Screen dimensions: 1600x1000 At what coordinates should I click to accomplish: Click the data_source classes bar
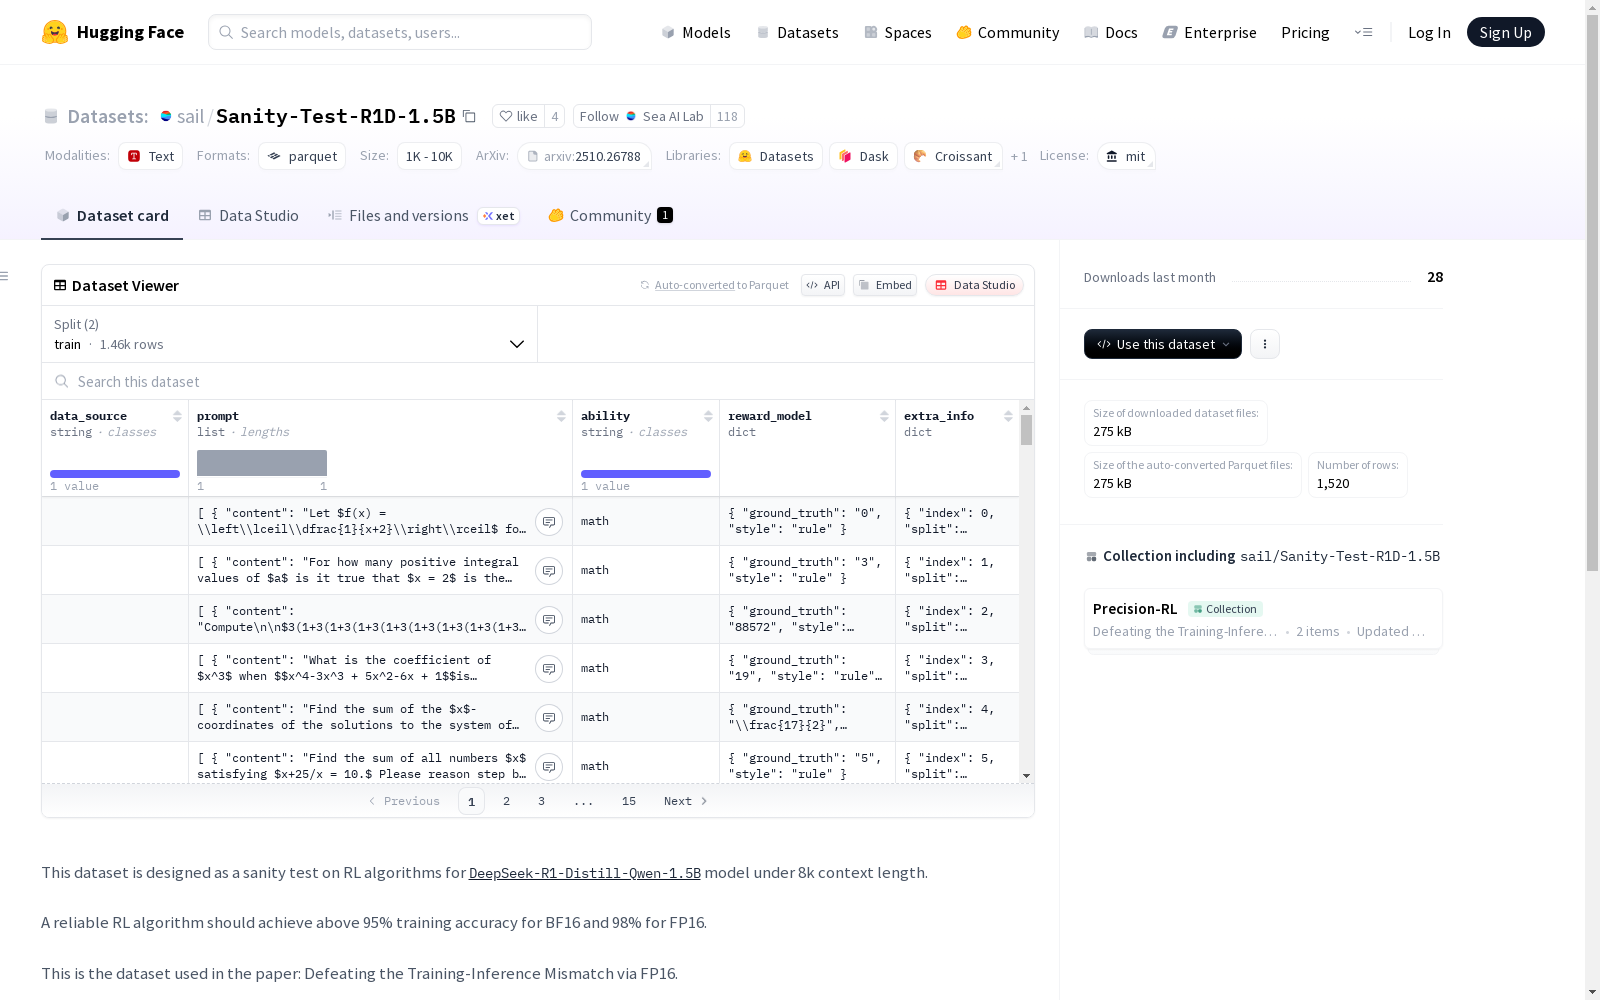pos(115,474)
